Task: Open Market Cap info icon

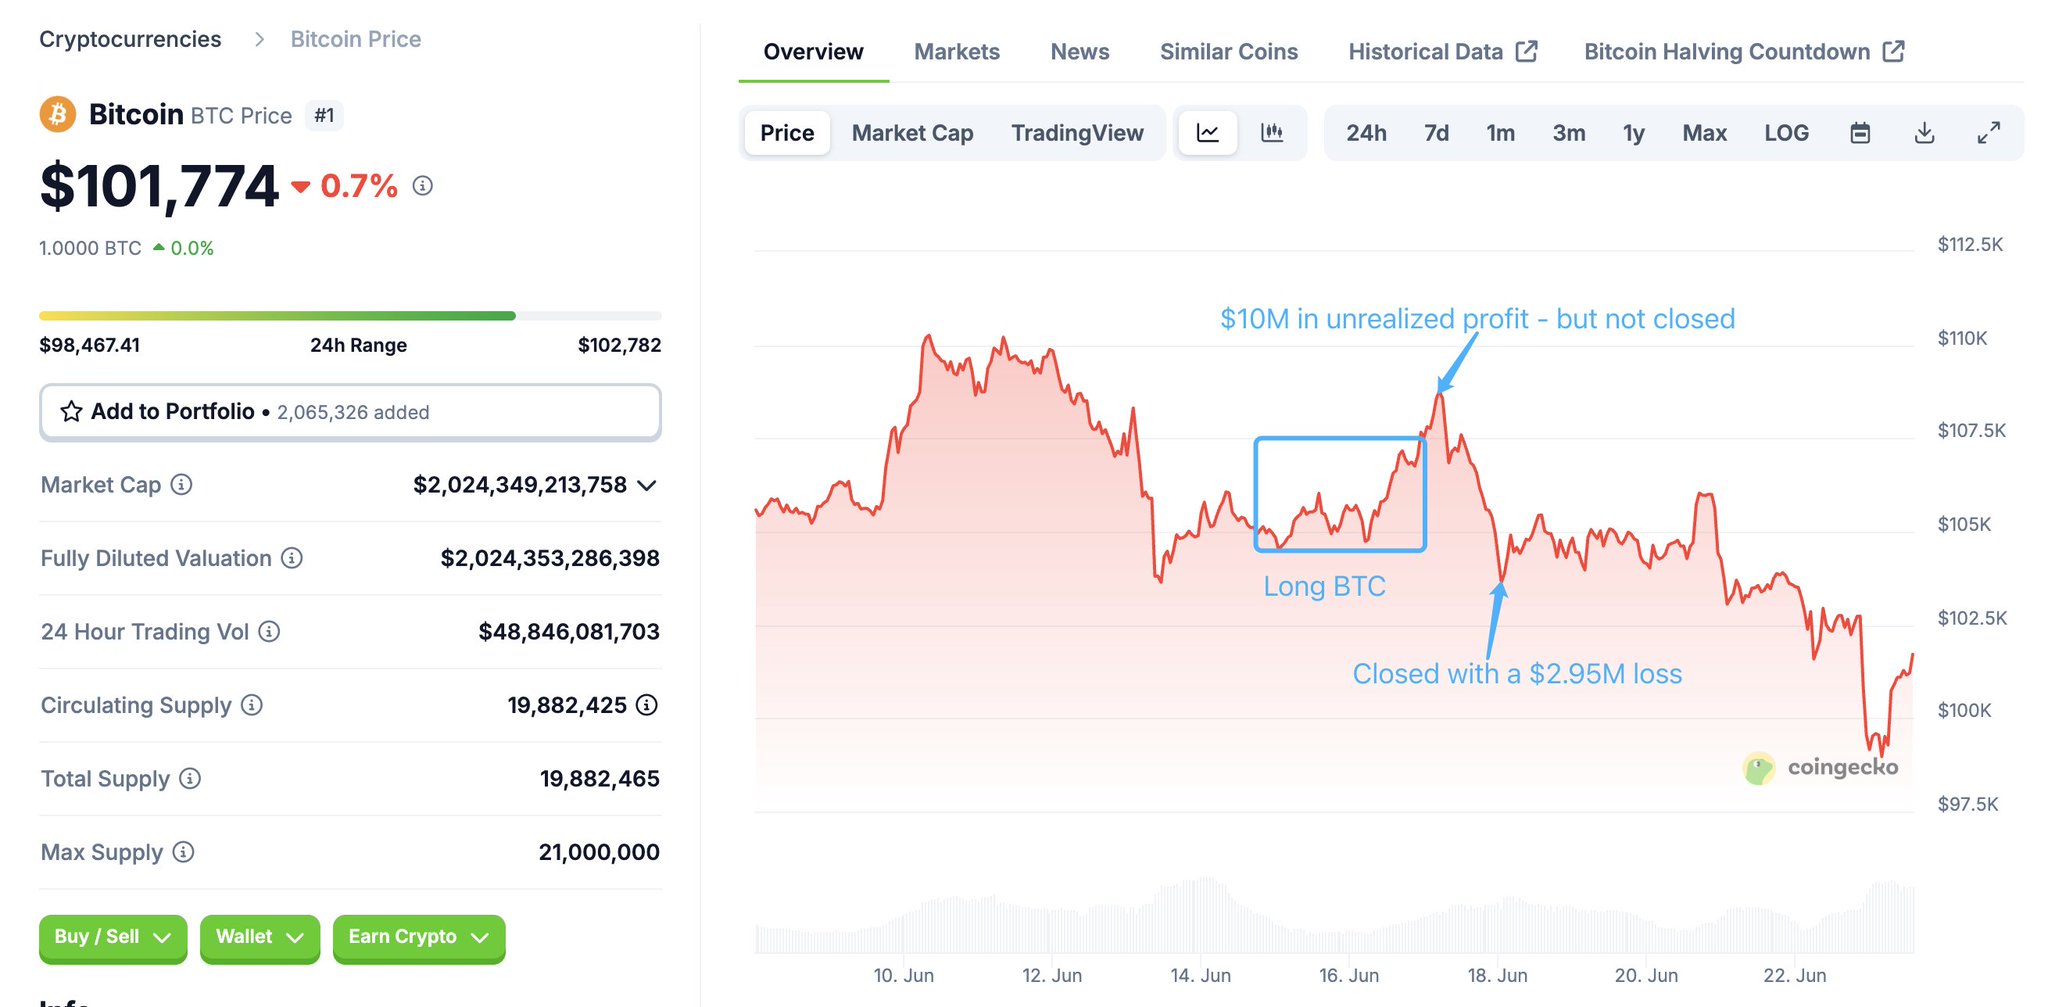Action: point(181,485)
